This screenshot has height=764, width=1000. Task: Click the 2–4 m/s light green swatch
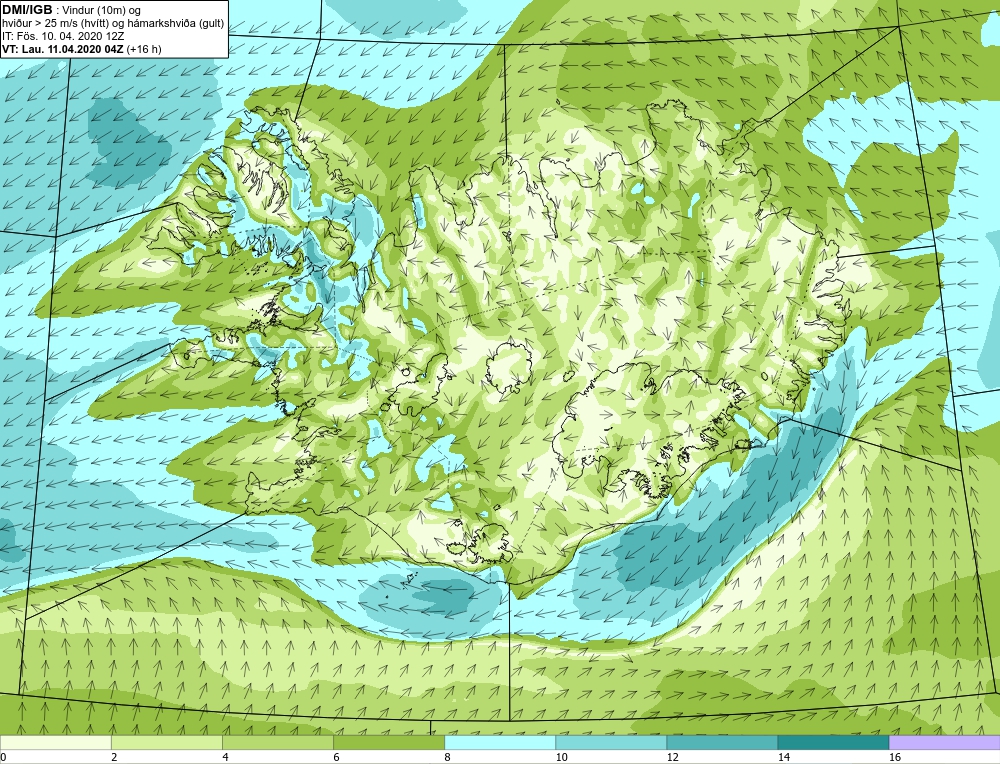(166, 742)
